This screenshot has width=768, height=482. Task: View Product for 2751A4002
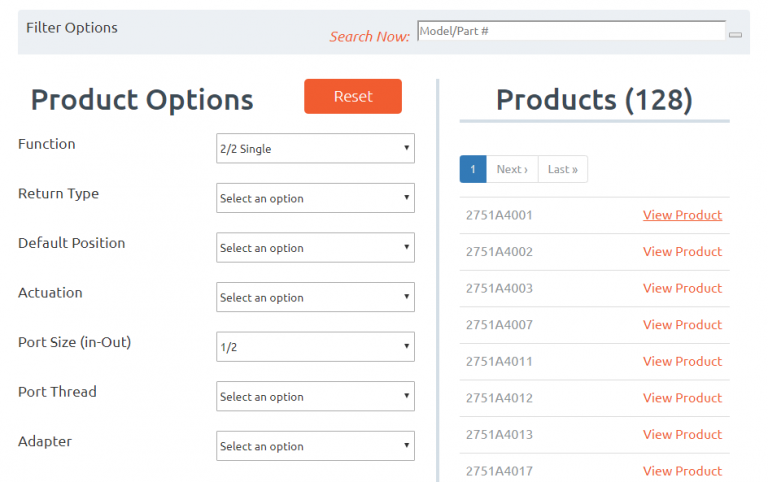click(x=682, y=252)
